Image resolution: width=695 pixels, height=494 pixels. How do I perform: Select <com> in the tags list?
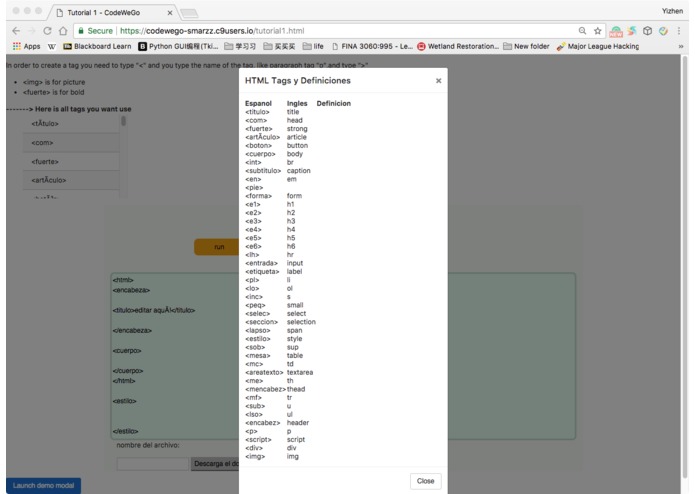[x=71, y=143]
